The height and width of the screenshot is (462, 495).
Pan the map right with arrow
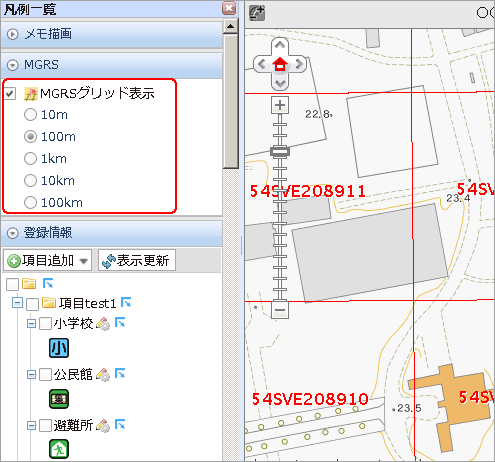(299, 64)
